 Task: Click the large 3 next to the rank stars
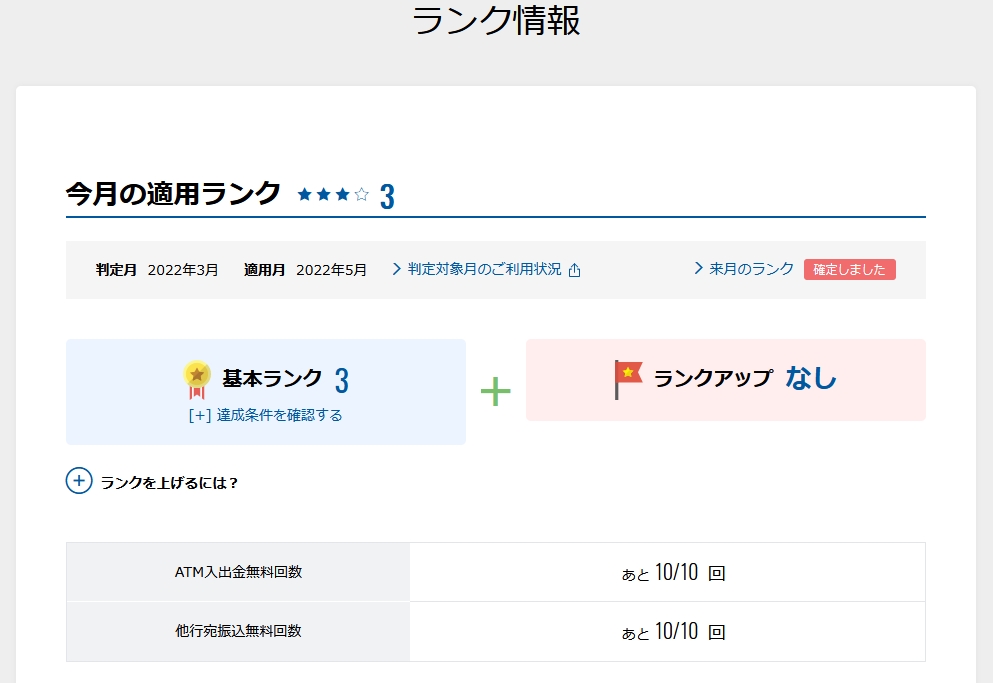tap(387, 196)
